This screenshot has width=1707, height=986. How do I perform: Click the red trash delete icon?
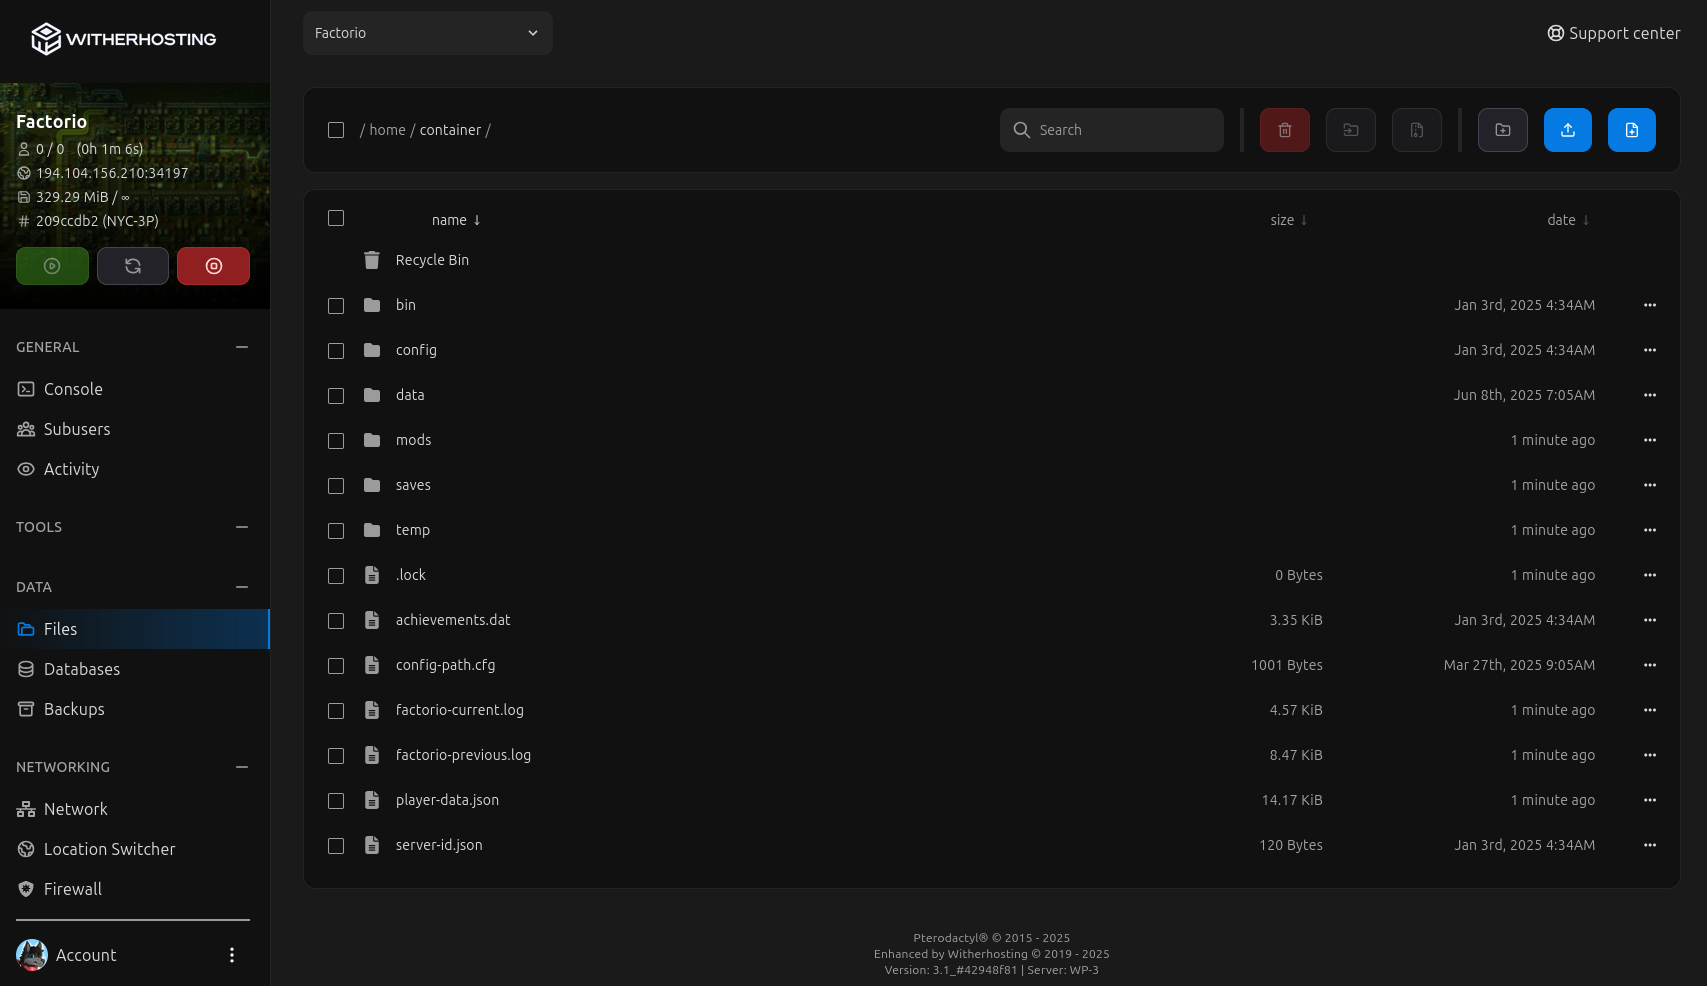(x=1284, y=130)
